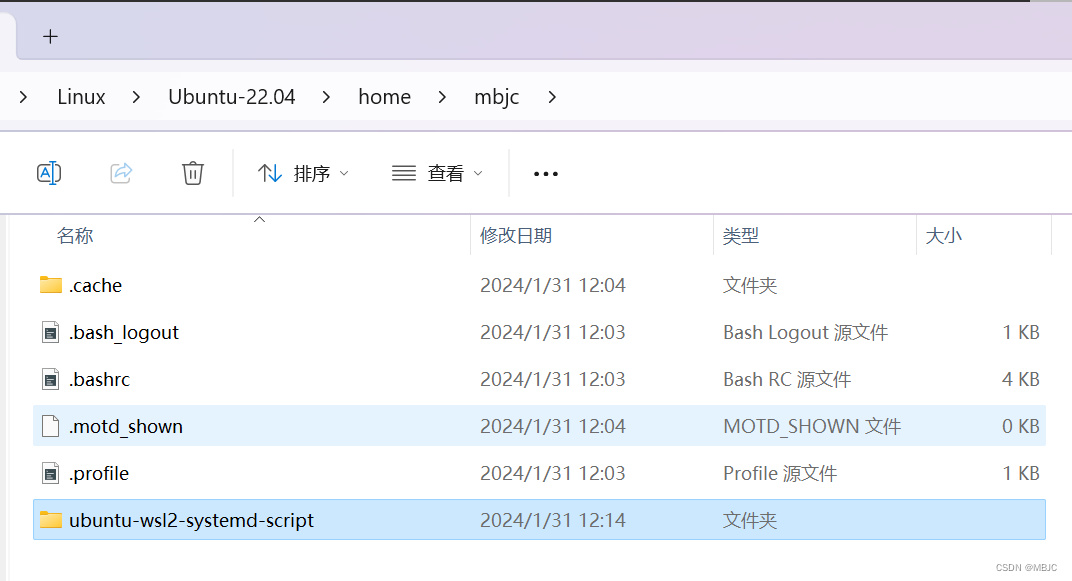Viewport: 1072px width, 581px height.
Task: Click the new tab plus button
Action: (x=50, y=37)
